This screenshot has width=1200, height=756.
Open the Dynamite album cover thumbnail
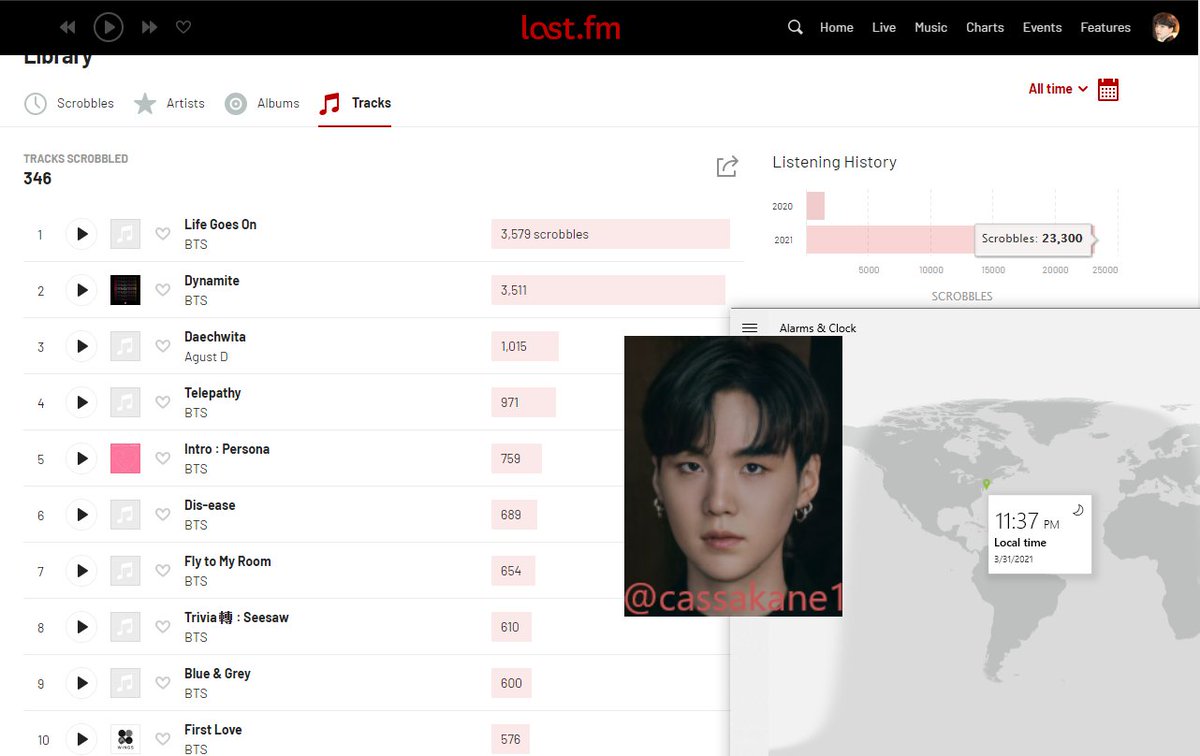125,290
